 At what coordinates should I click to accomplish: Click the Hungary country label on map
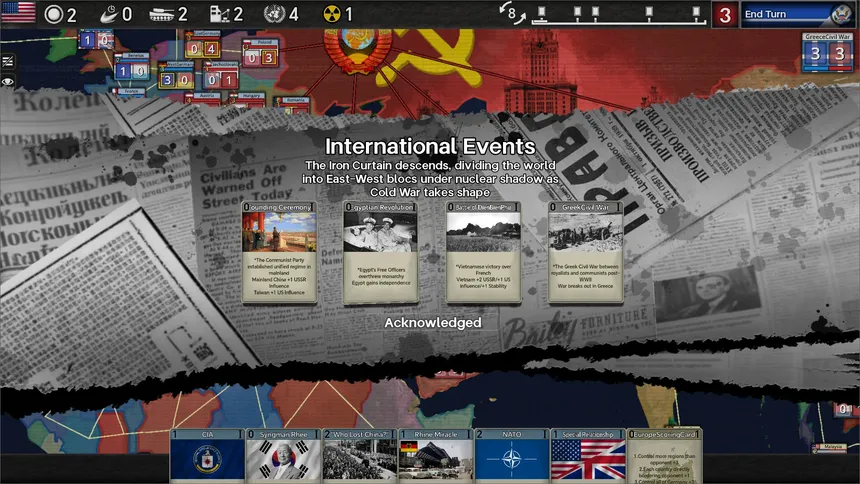(x=251, y=95)
